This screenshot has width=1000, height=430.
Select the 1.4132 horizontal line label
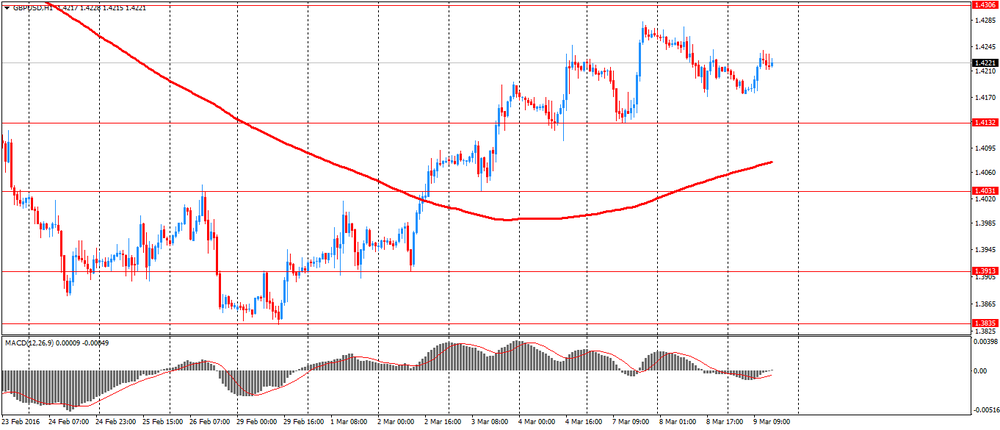tap(985, 122)
